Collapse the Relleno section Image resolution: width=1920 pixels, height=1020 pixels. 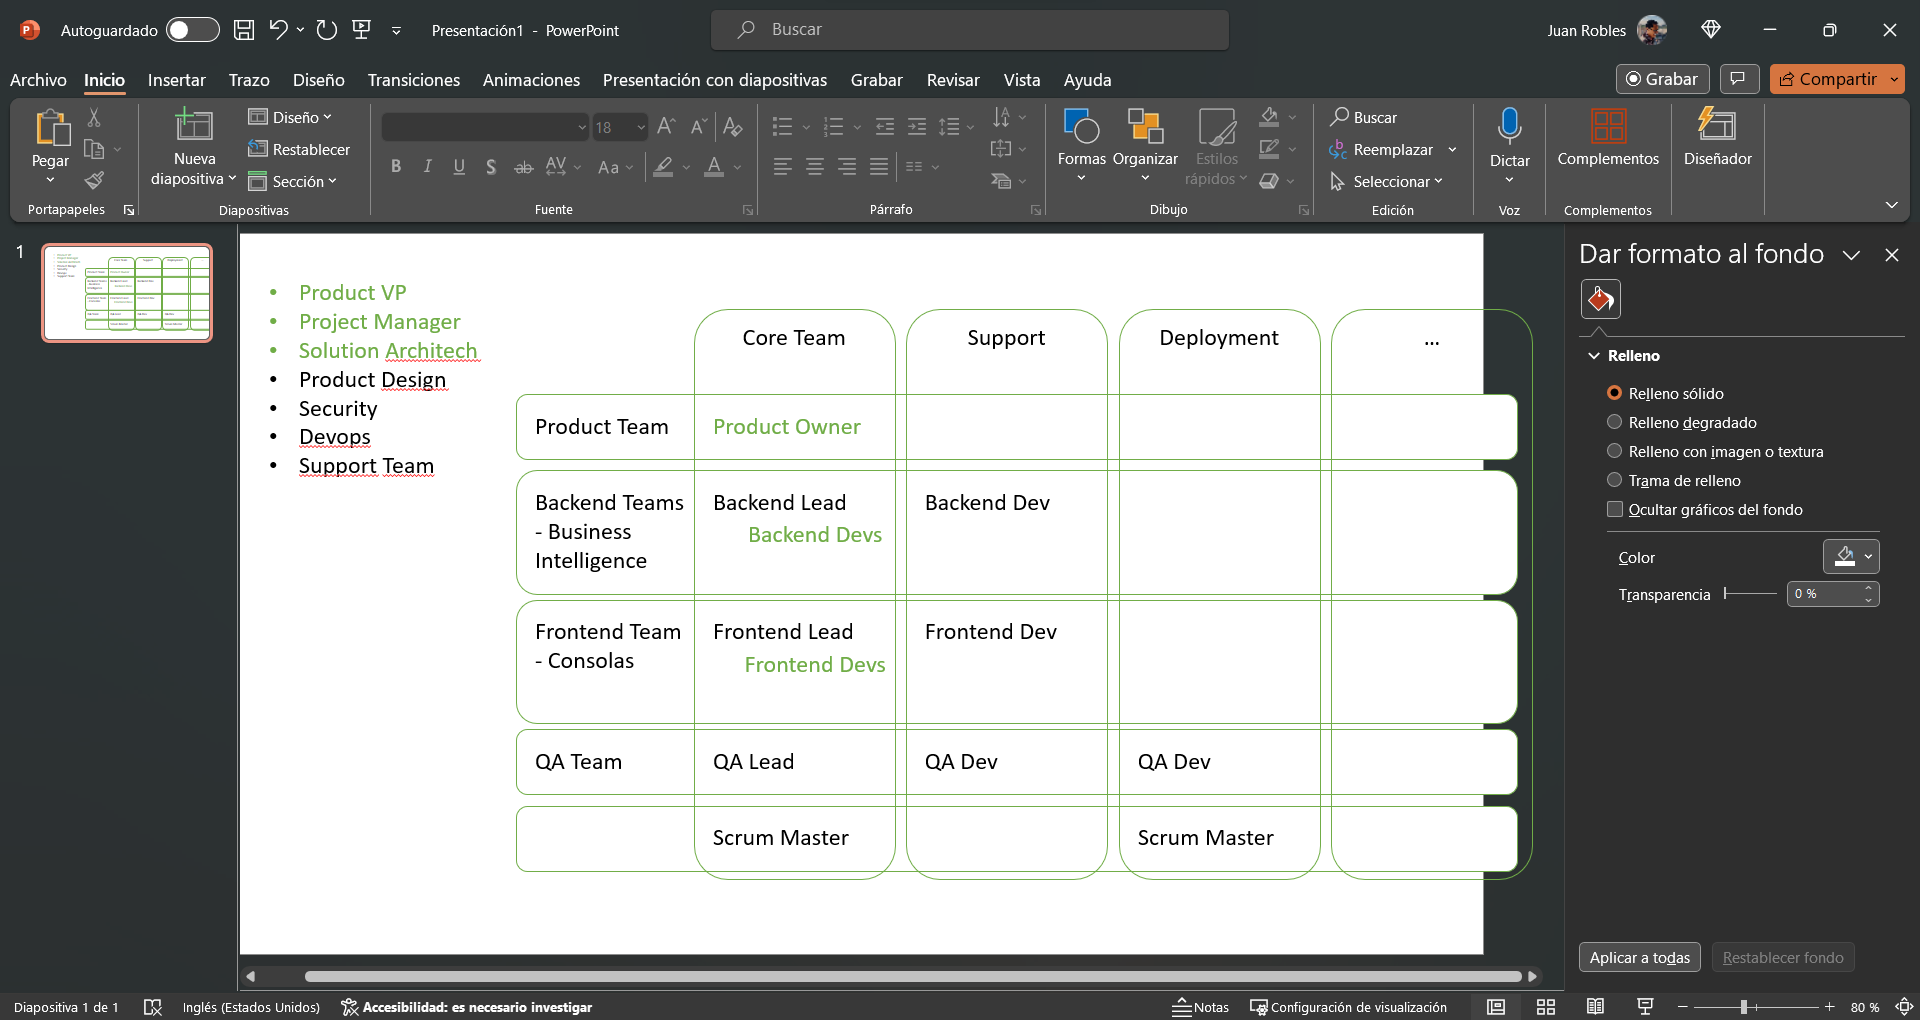(1594, 356)
